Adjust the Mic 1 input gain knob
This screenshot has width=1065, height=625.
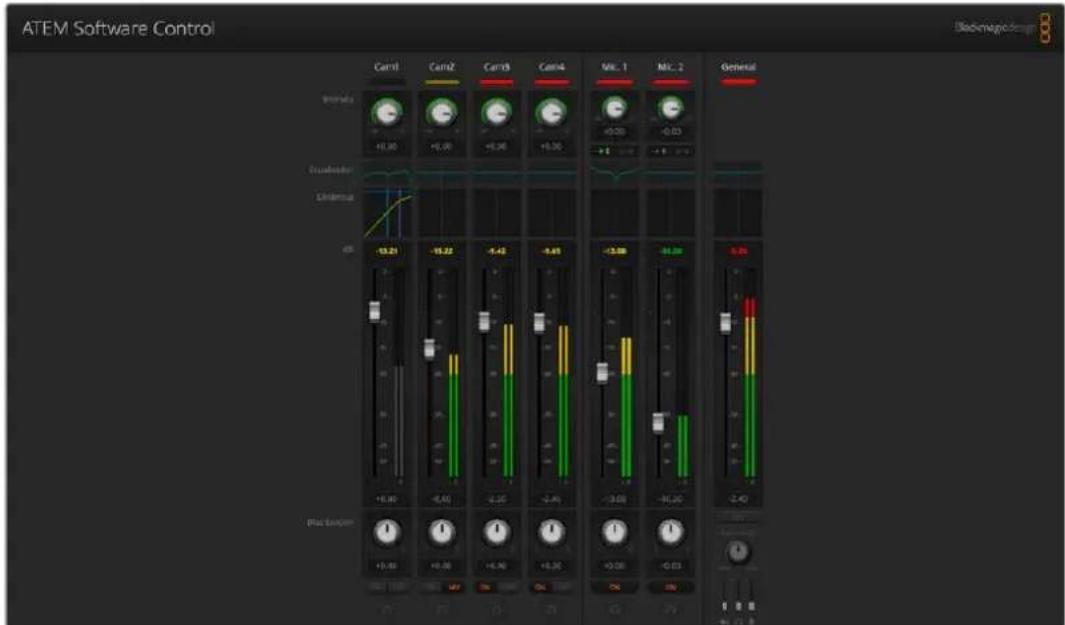(615, 107)
